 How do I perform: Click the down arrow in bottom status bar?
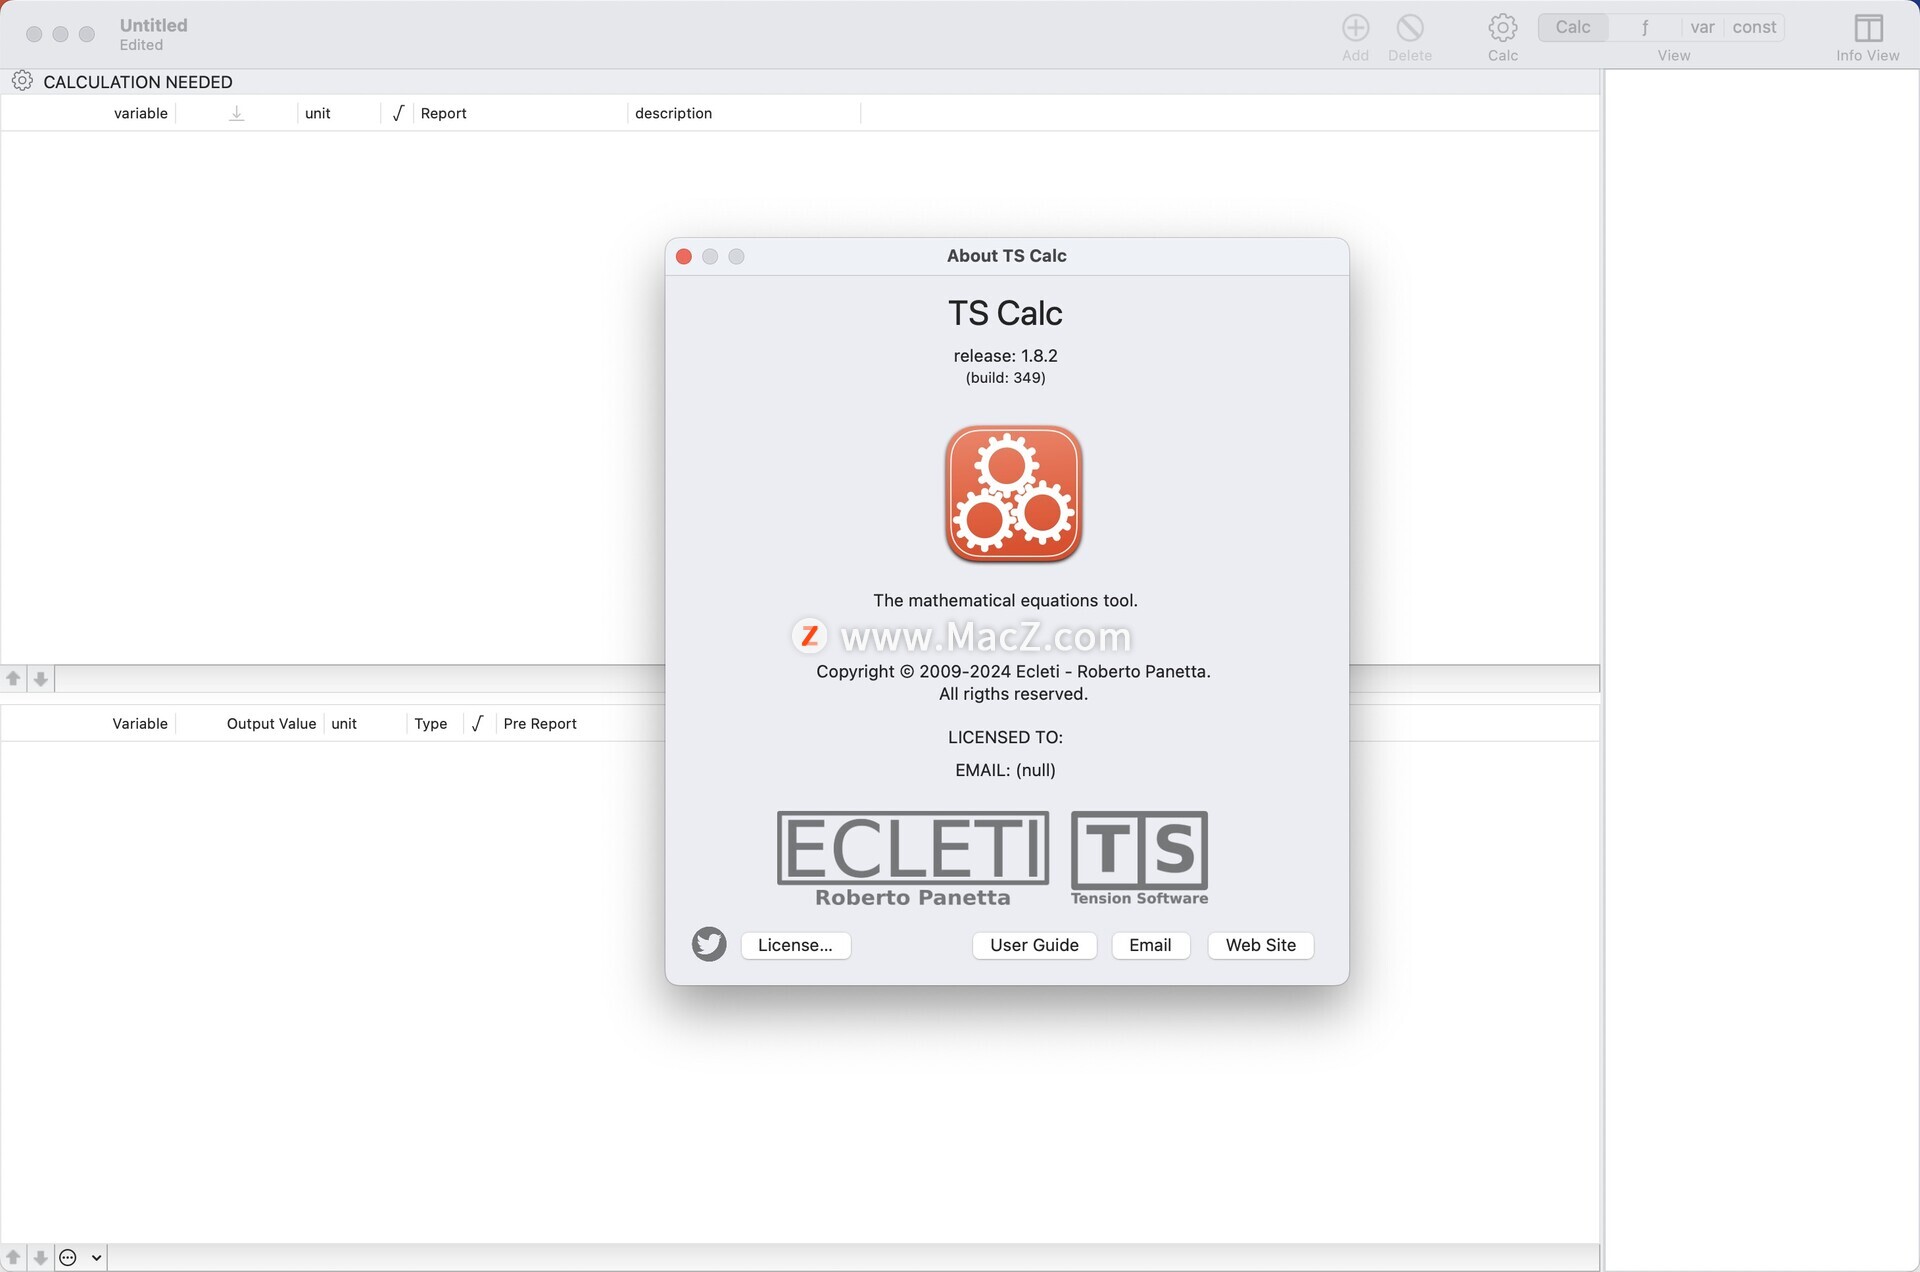(40, 1257)
